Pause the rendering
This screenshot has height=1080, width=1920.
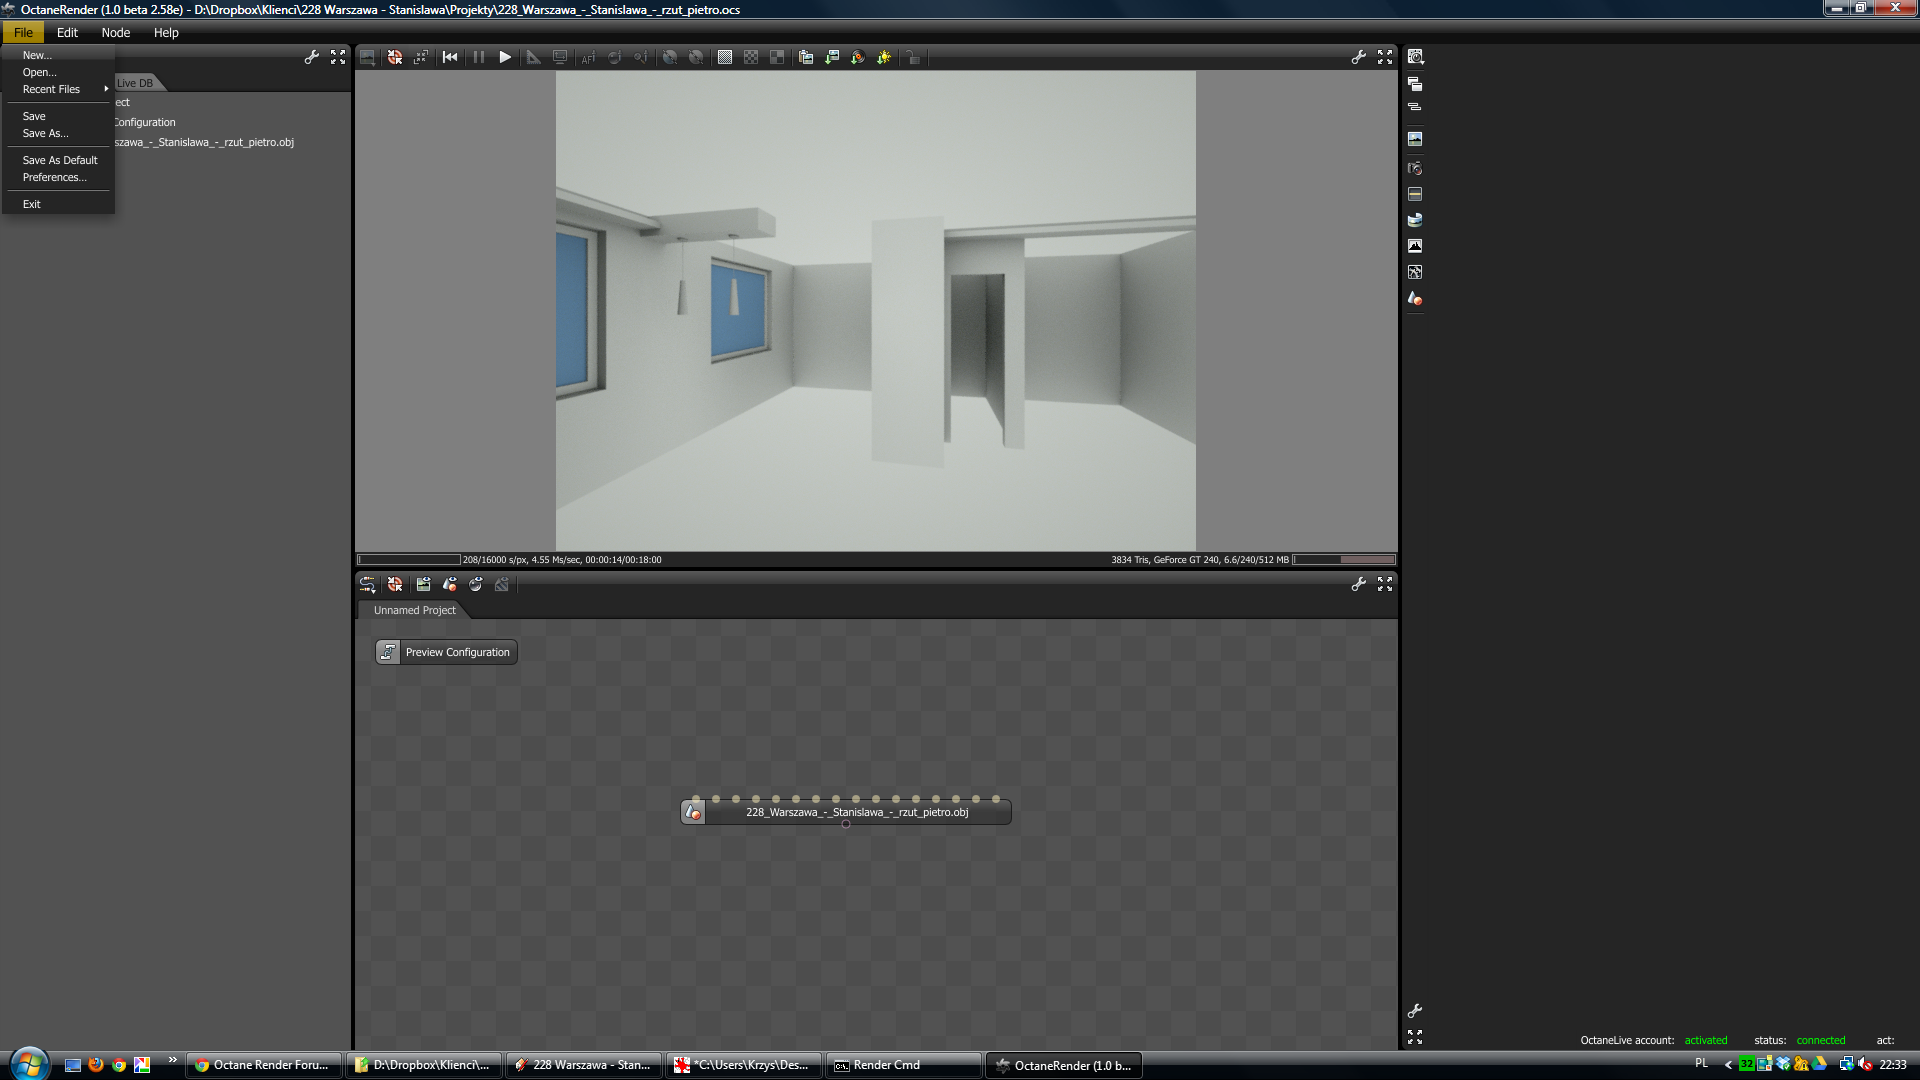click(x=479, y=57)
